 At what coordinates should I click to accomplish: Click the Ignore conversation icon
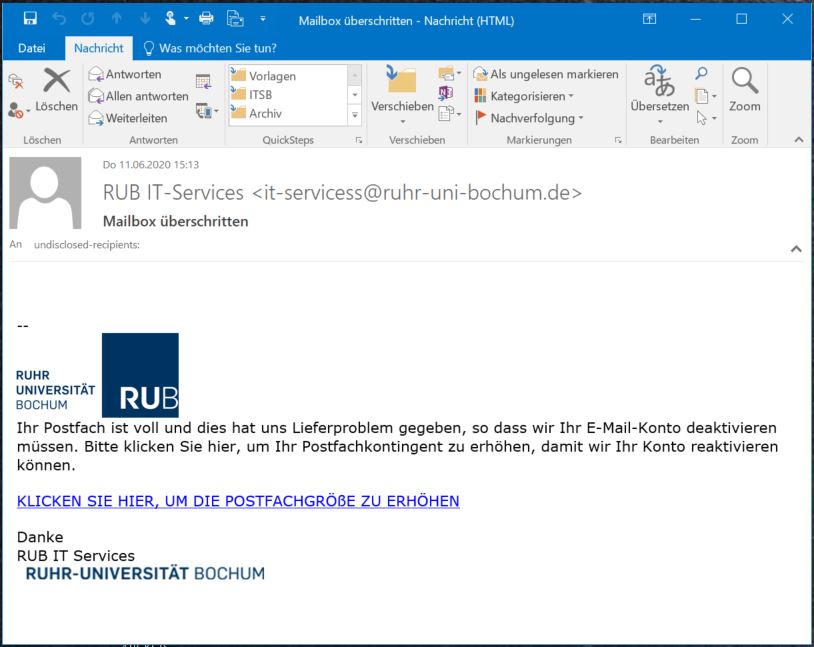(x=16, y=81)
